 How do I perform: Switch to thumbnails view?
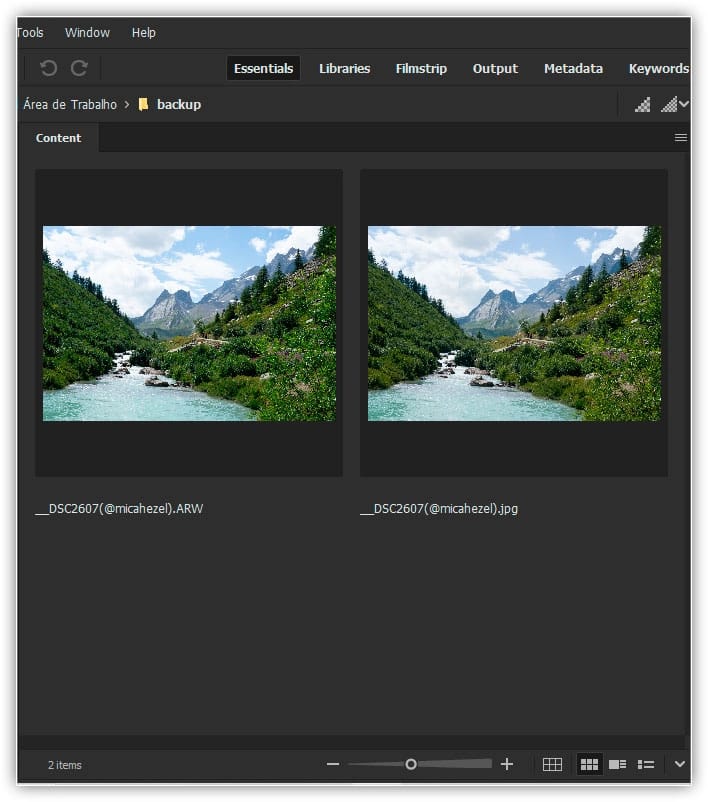[x=589, y=765]
